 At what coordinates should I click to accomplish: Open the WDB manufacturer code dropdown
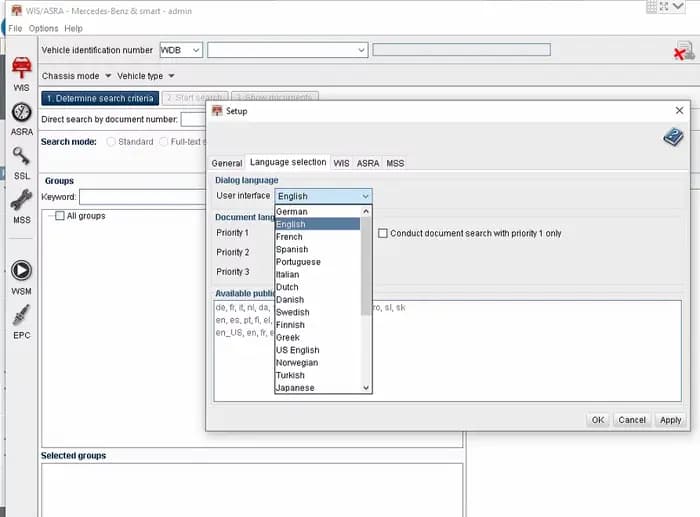[181, 50]
